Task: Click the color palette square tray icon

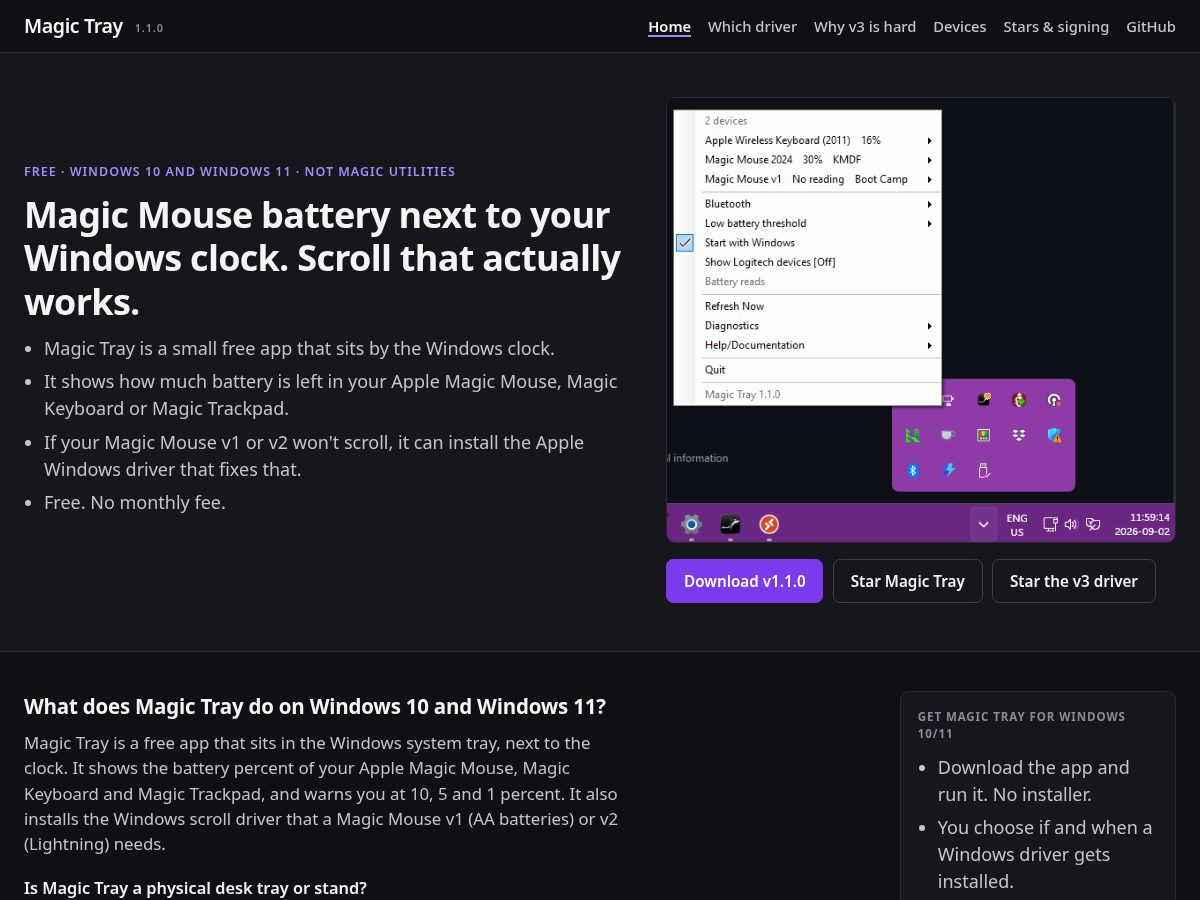Action: [983, 435]
